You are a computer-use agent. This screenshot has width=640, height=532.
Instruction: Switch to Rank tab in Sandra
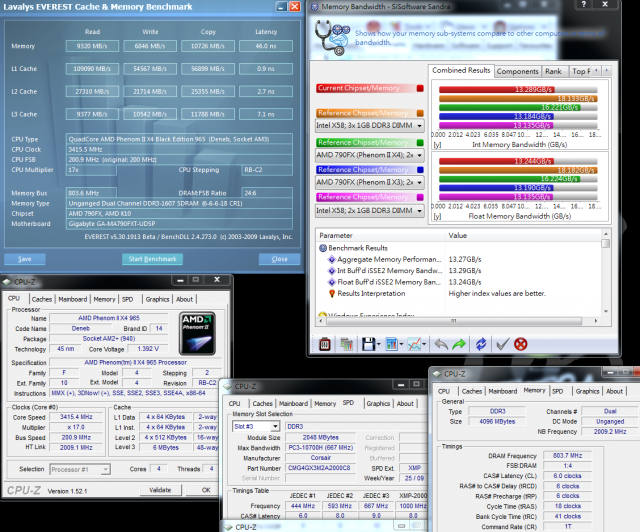coord(553,71)
